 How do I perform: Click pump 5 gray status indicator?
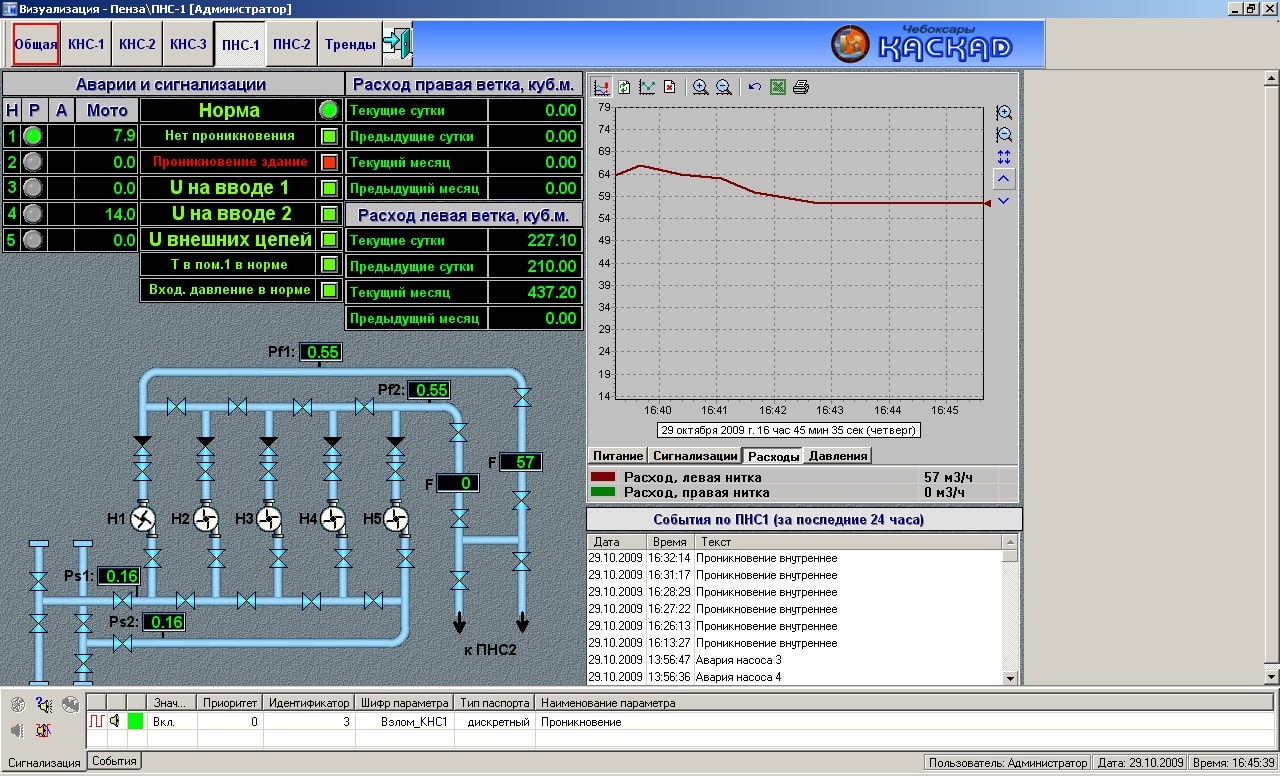(x=33, y=240)
